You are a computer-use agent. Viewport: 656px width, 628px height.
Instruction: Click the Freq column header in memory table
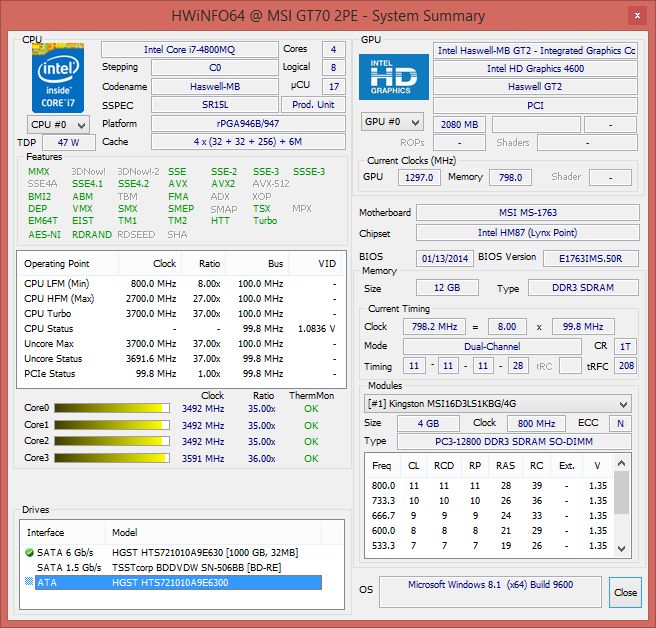(382, 466)
